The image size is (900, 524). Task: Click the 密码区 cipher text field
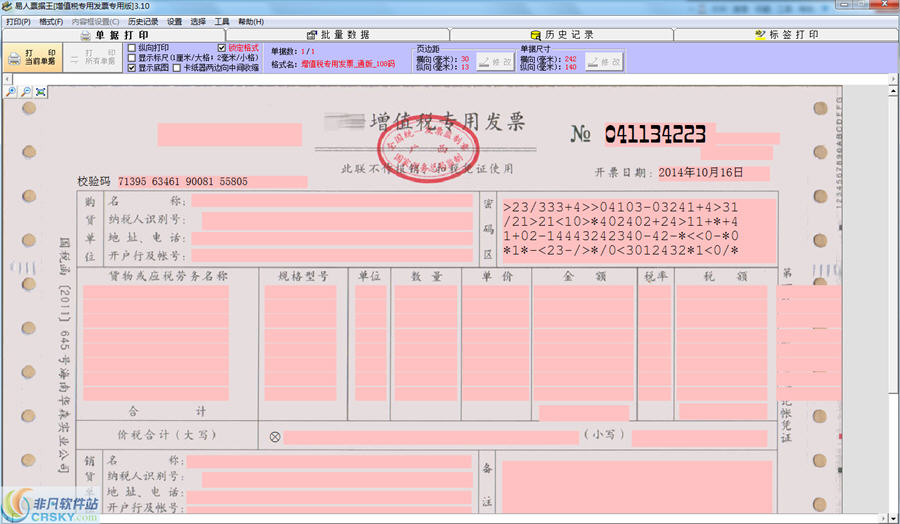coord(639,230)
